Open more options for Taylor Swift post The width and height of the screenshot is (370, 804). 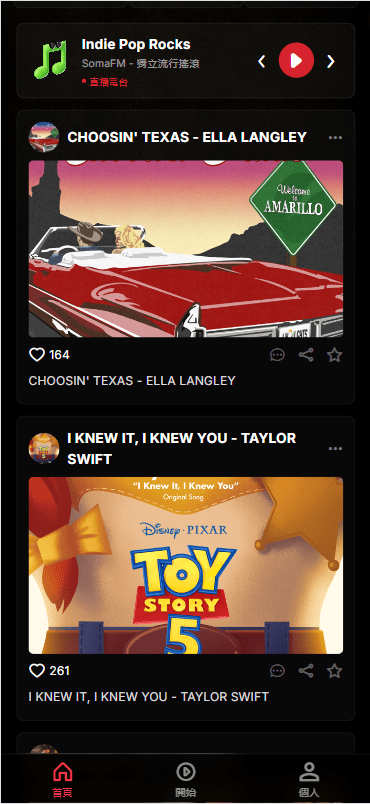335,449
